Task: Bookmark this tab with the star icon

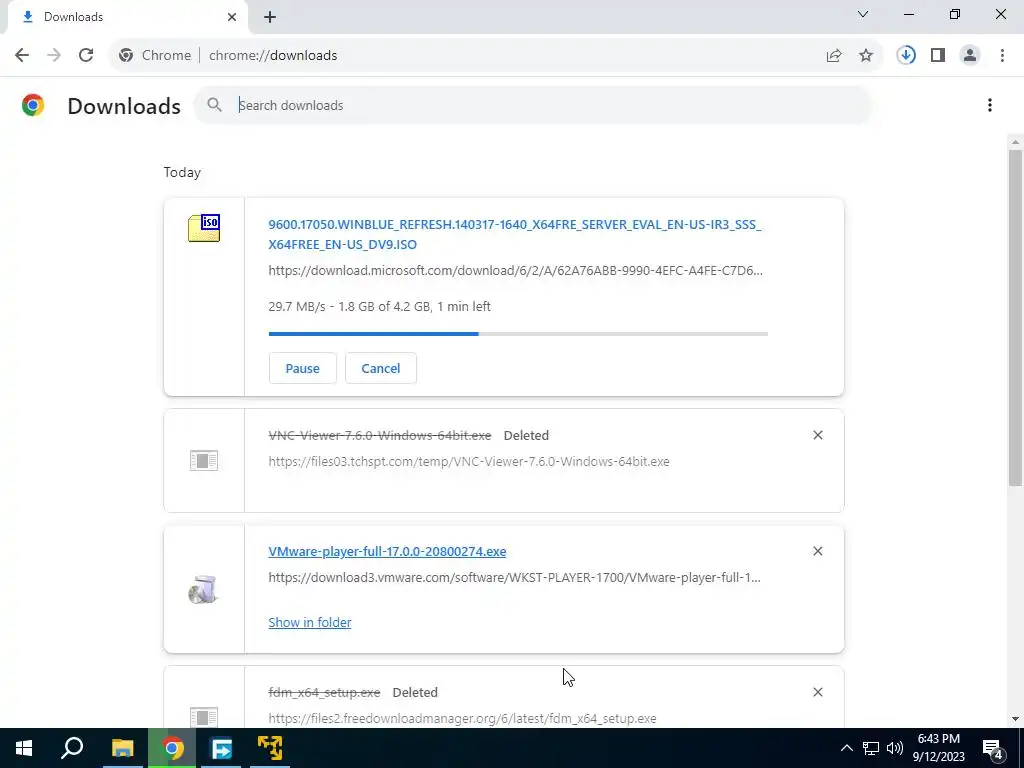Action: (866, 56)
